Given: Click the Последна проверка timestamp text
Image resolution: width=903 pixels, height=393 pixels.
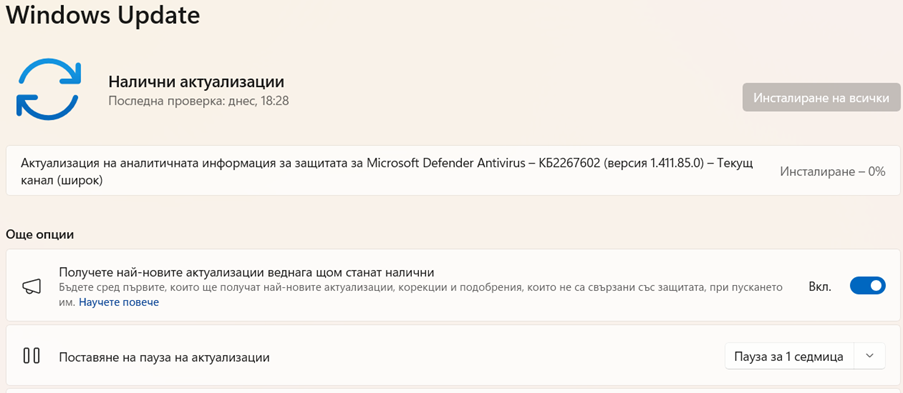Looking at the screenshot, I should [199, 101].
